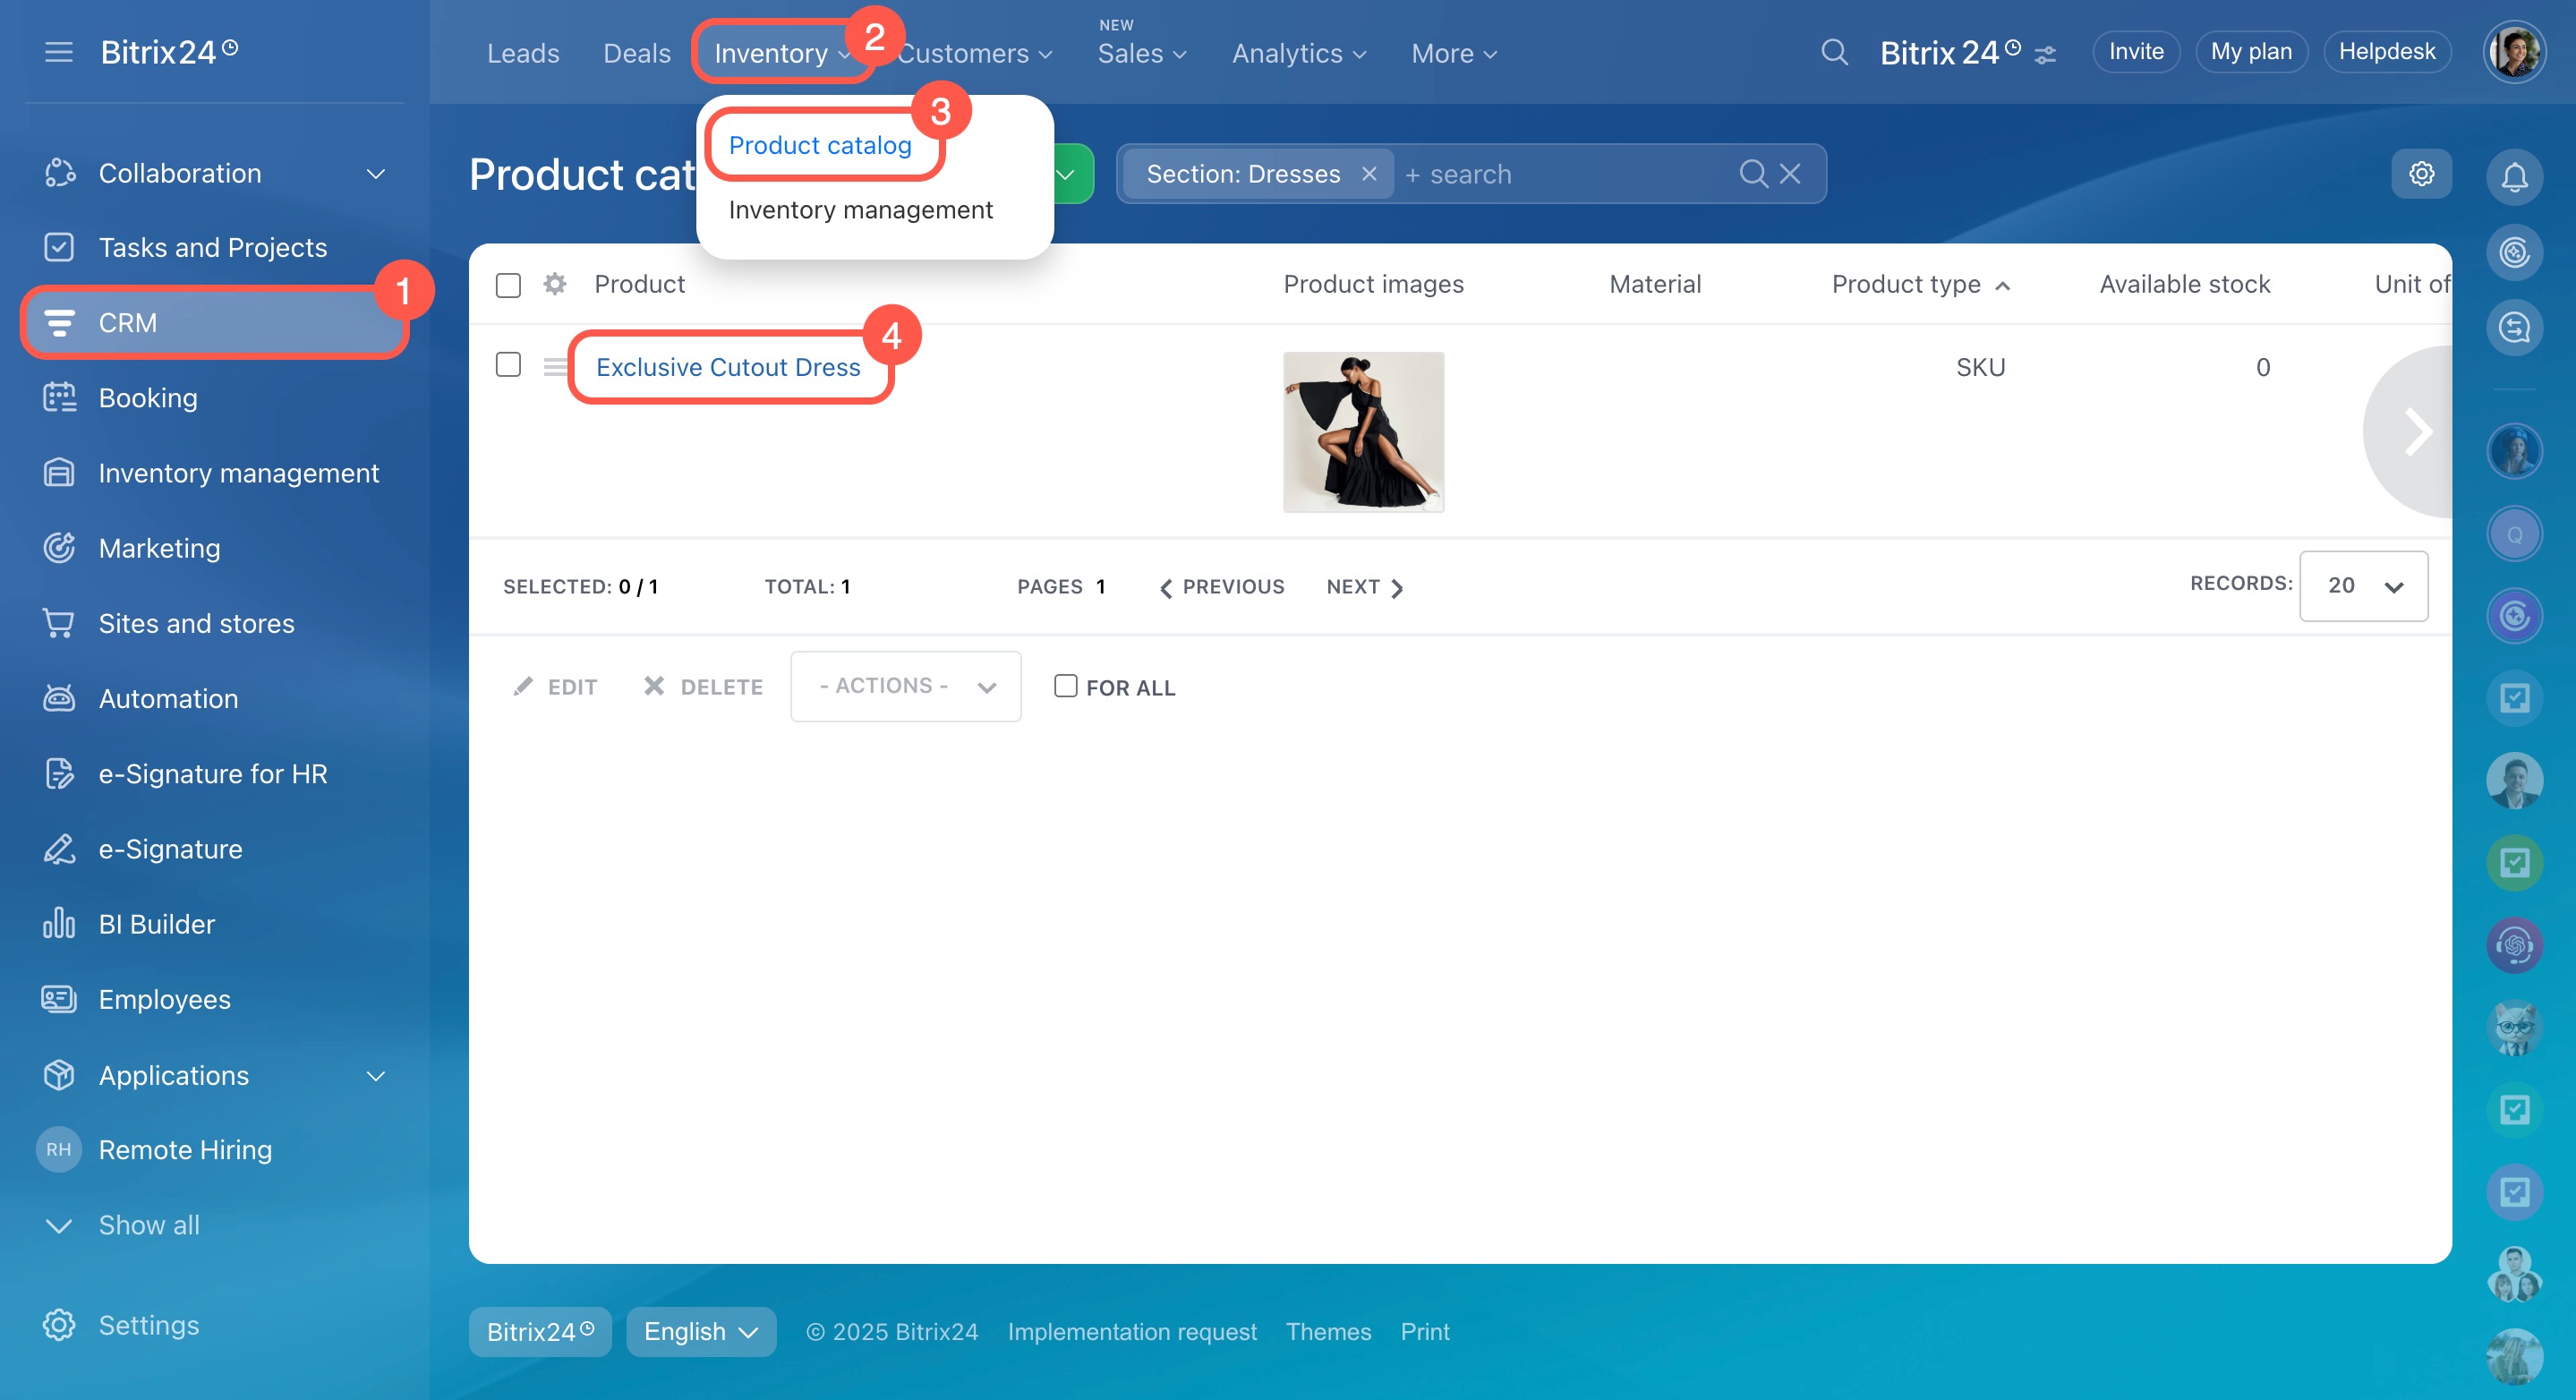Open Sites and stores cart icon
The image size is (2576, 1400).
tap(59, 623)
